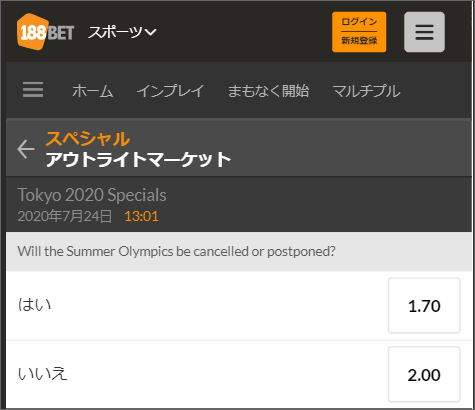This screenshot has height=410, width=475.
Task: Open the left navigation hamburger icon
Action: coord(33,90)
